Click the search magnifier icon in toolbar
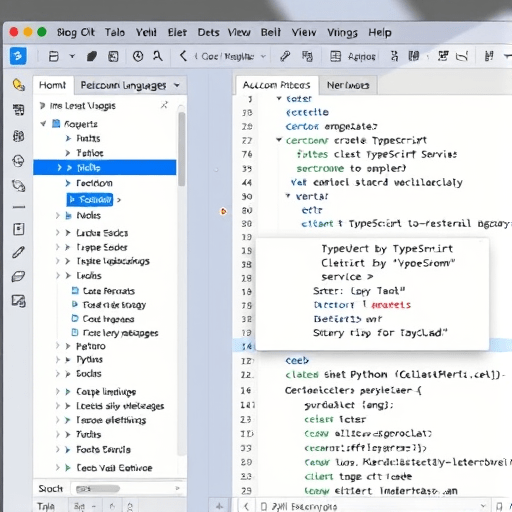Viewport: 512px width, 512px height. [158, 56]
